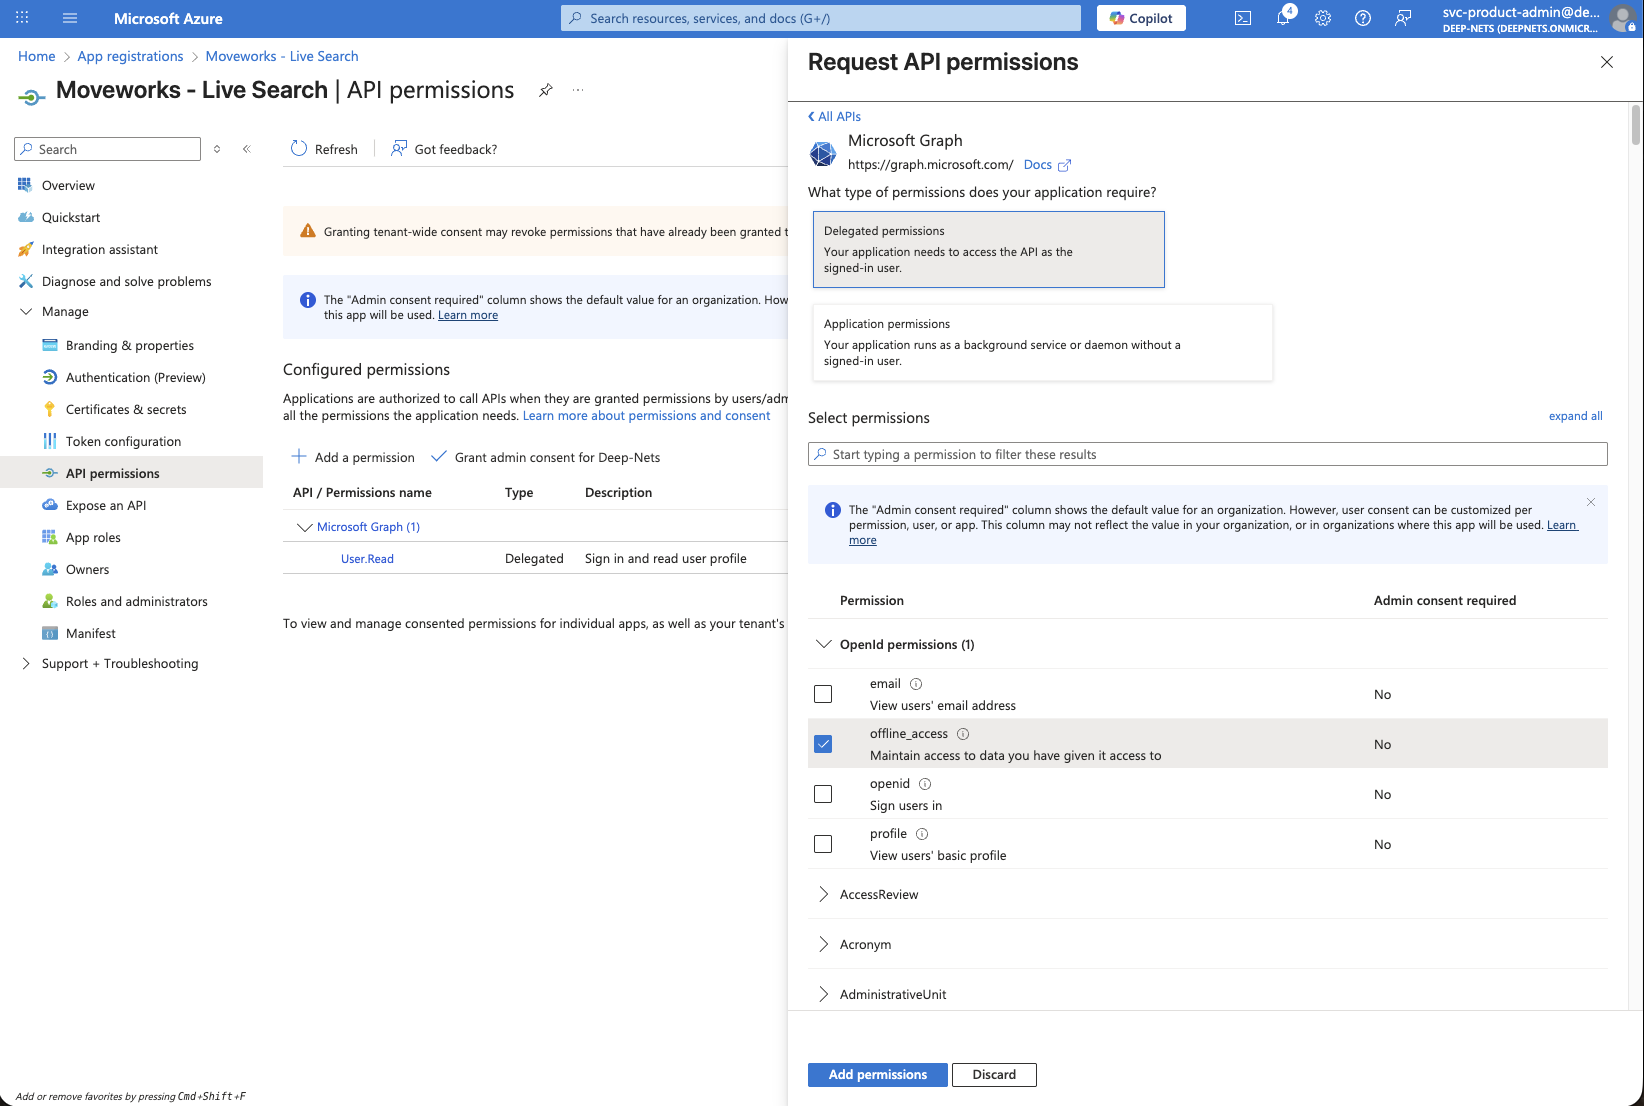The image size is (1644, 1106).
Task: Collapse the OpenId permissions group
Action: tap(824, 644)
